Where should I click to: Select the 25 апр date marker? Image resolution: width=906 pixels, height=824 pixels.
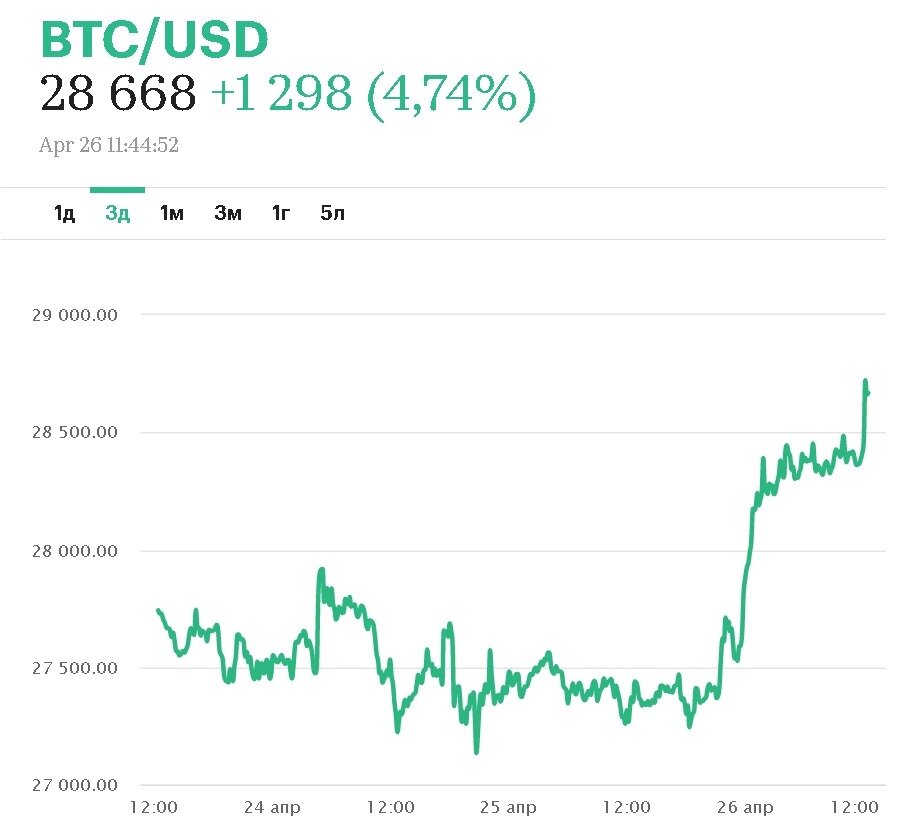click(507, 807)
